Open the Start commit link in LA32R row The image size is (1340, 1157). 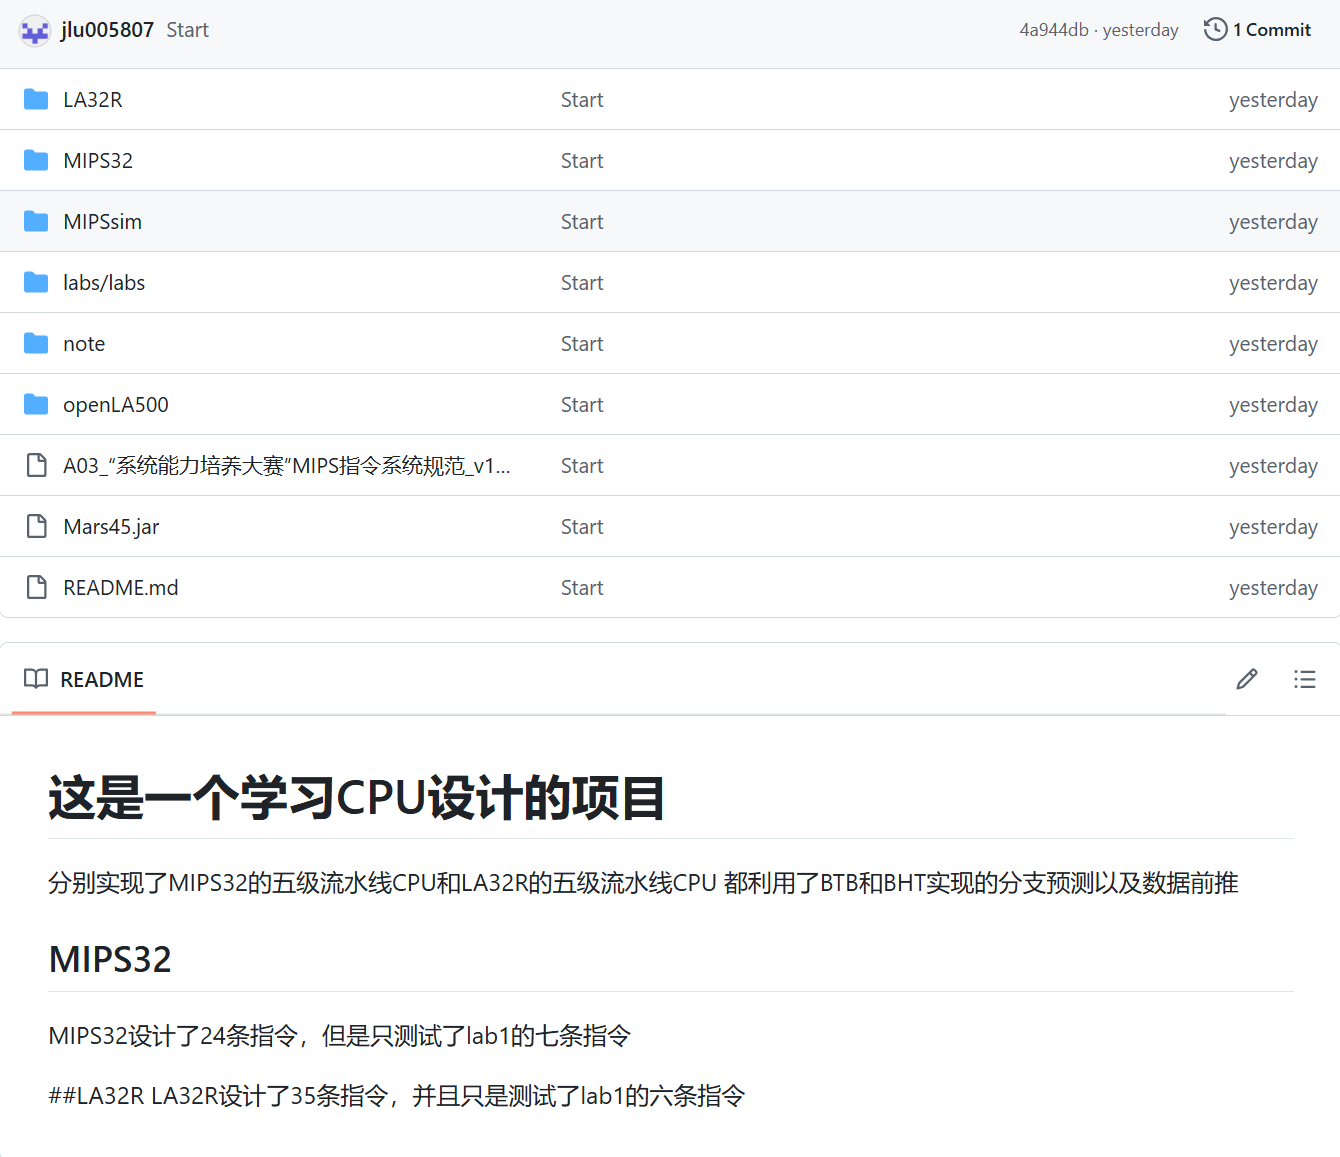point(582,100)
